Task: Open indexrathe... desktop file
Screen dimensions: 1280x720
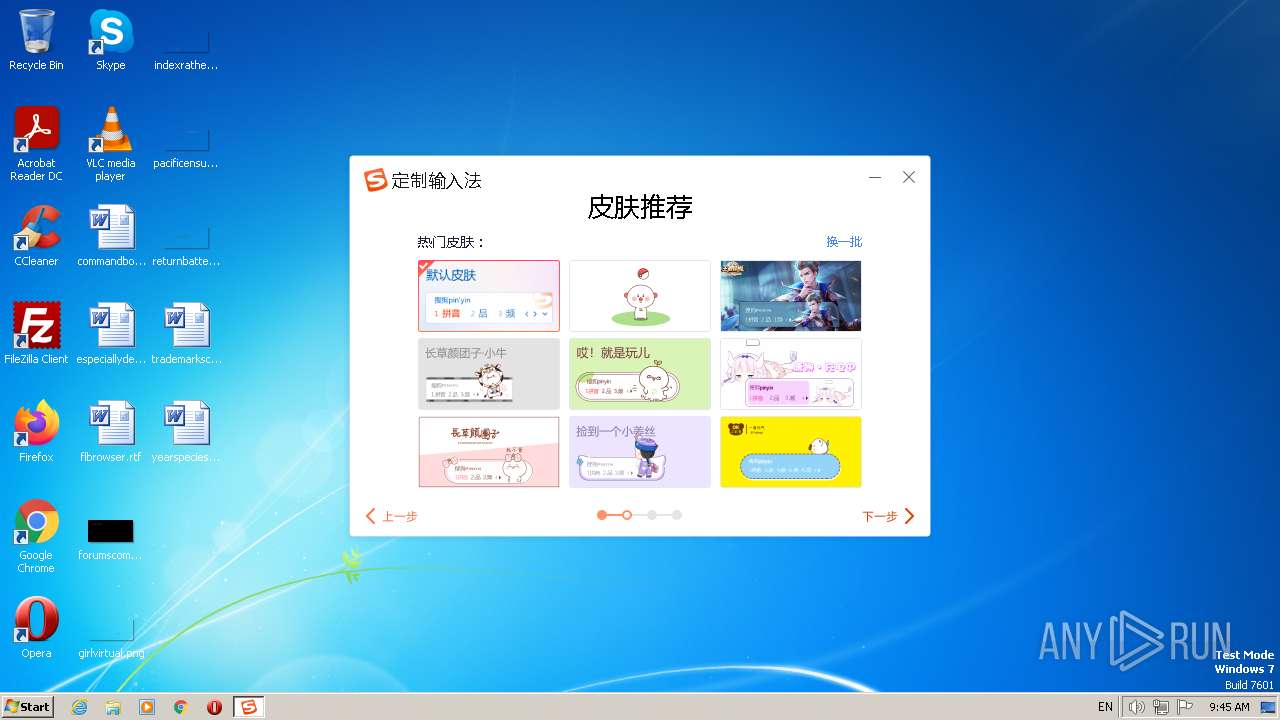Action: (x=186, y=50)
